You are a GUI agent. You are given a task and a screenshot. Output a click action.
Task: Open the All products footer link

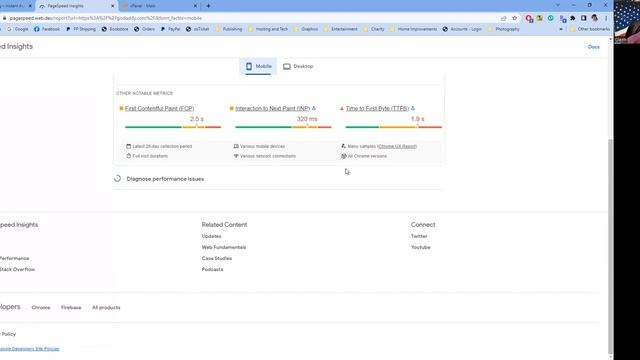106,307
